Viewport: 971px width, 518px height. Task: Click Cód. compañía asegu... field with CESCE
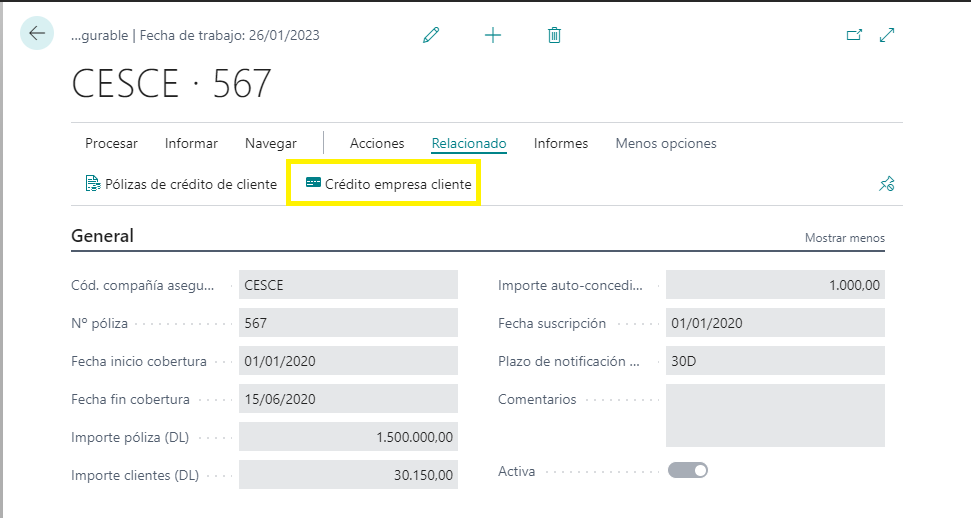pos(348,285)
